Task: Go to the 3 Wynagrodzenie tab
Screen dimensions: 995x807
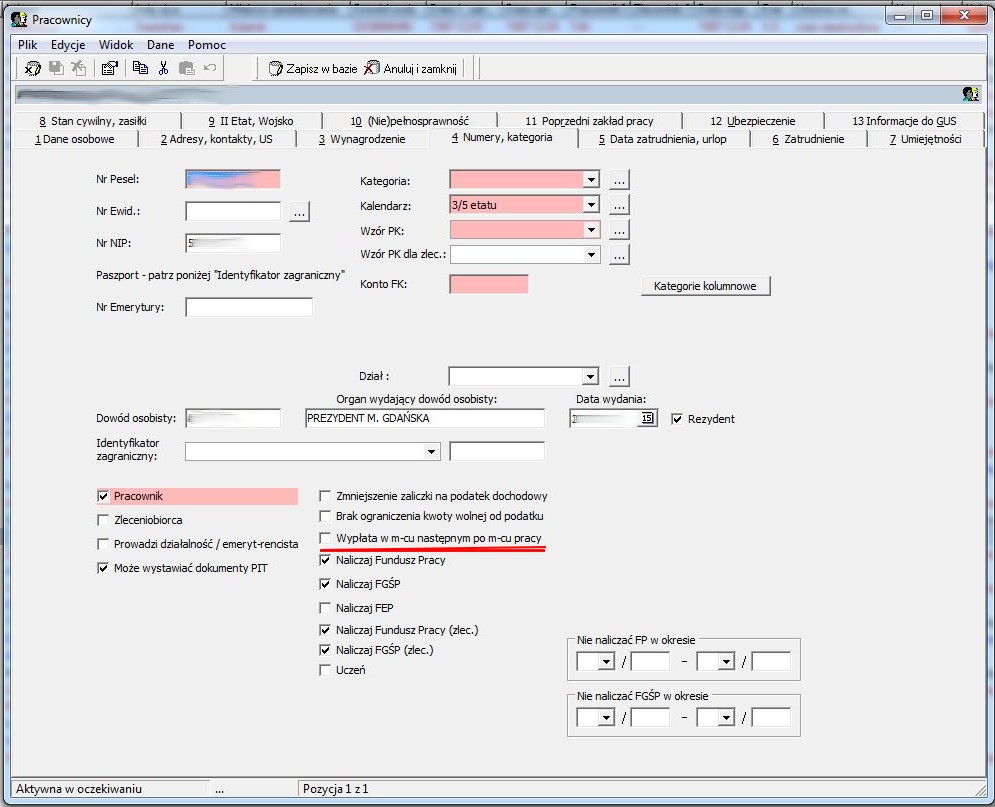Action: (x=362, y=139)
